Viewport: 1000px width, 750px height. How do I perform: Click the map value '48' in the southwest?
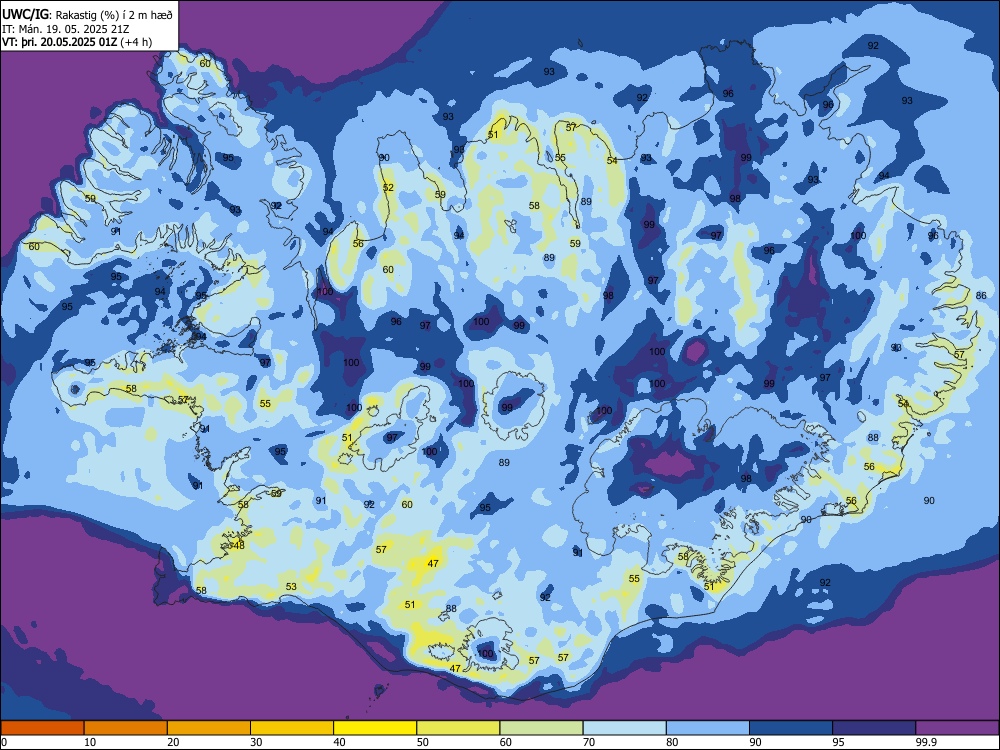[x=239, y=545]
